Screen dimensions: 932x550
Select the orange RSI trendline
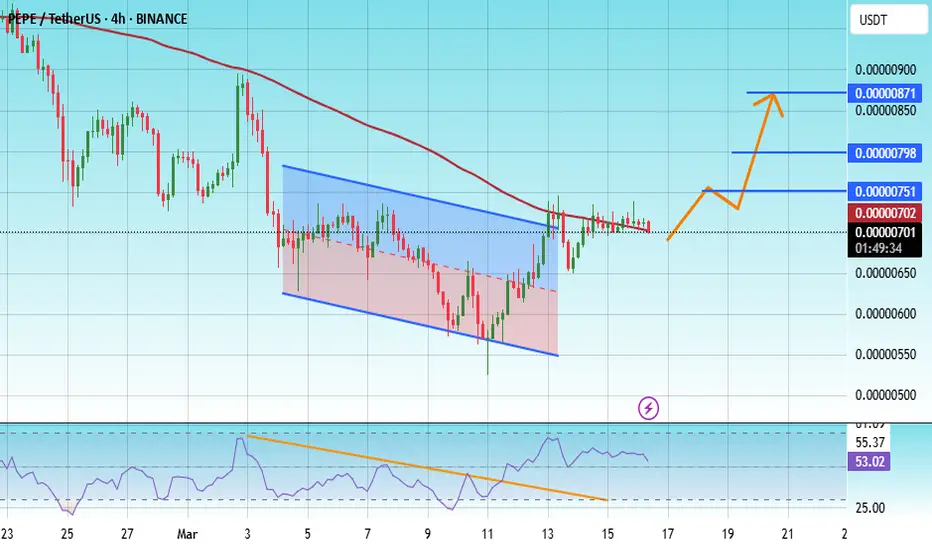[427, 468]
